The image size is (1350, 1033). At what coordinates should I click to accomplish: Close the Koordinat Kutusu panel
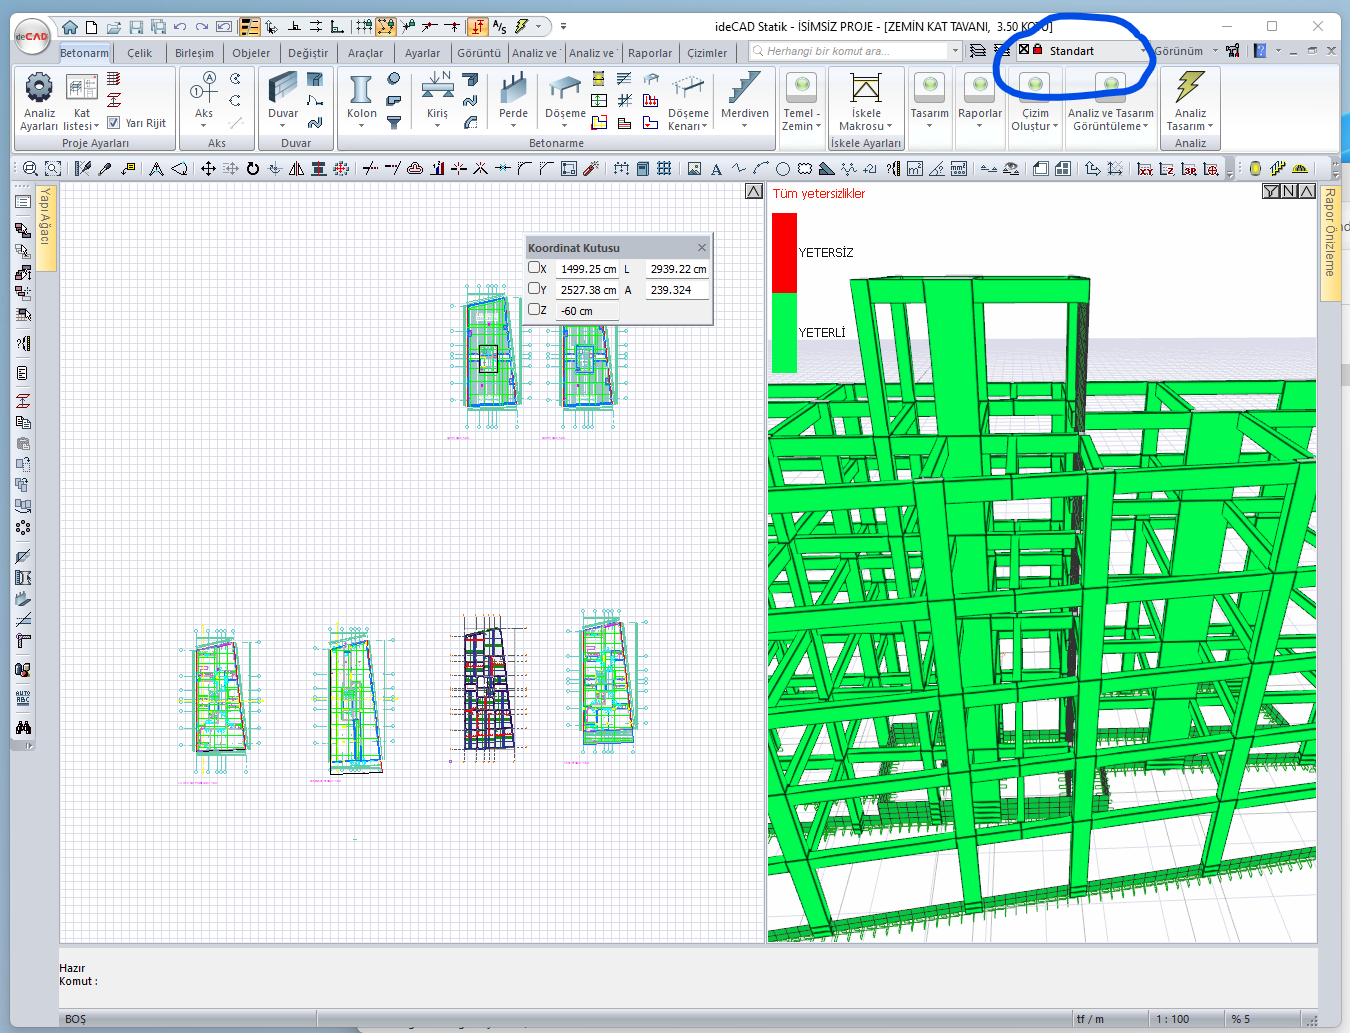click(702, 247)
